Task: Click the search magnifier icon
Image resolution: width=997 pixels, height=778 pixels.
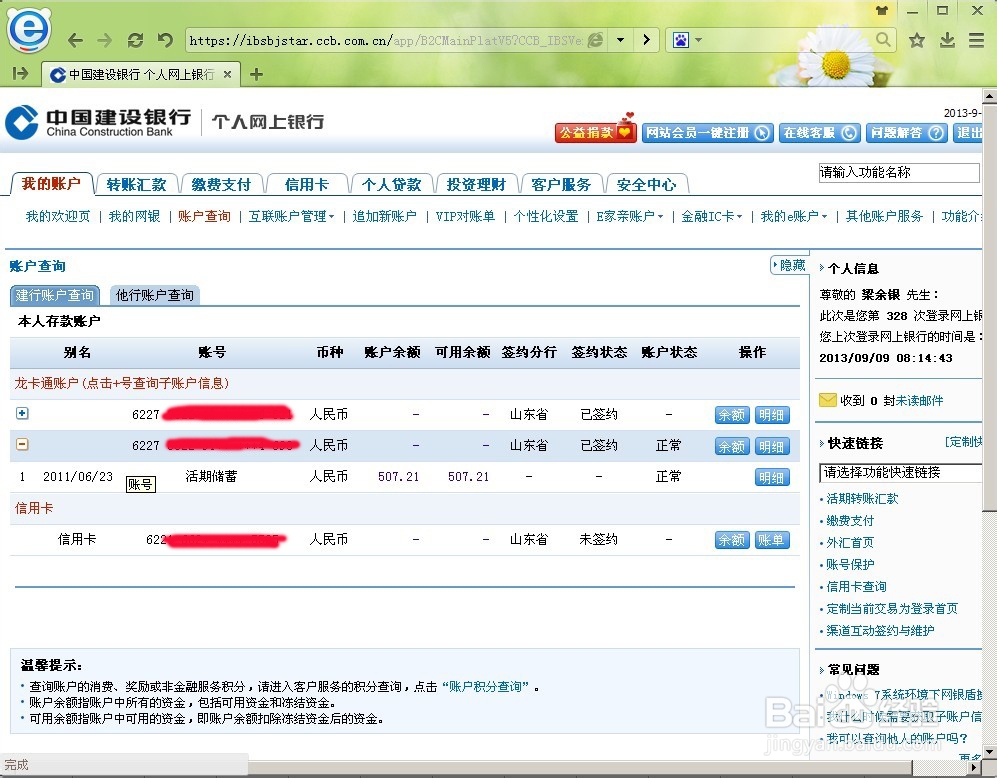Action: click(x=883, y=40)
